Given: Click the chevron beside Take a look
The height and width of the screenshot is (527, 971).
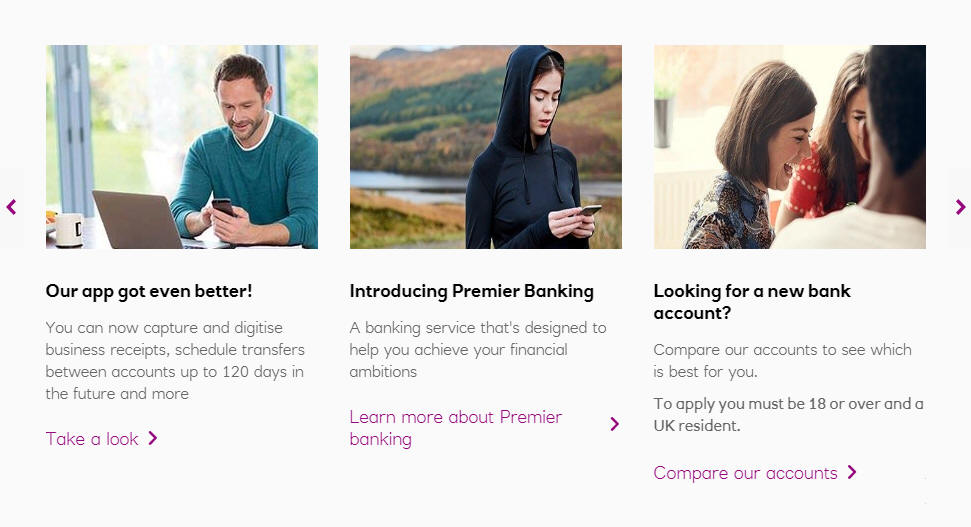Looking at the screenshot, I should (x=153, y=438).
